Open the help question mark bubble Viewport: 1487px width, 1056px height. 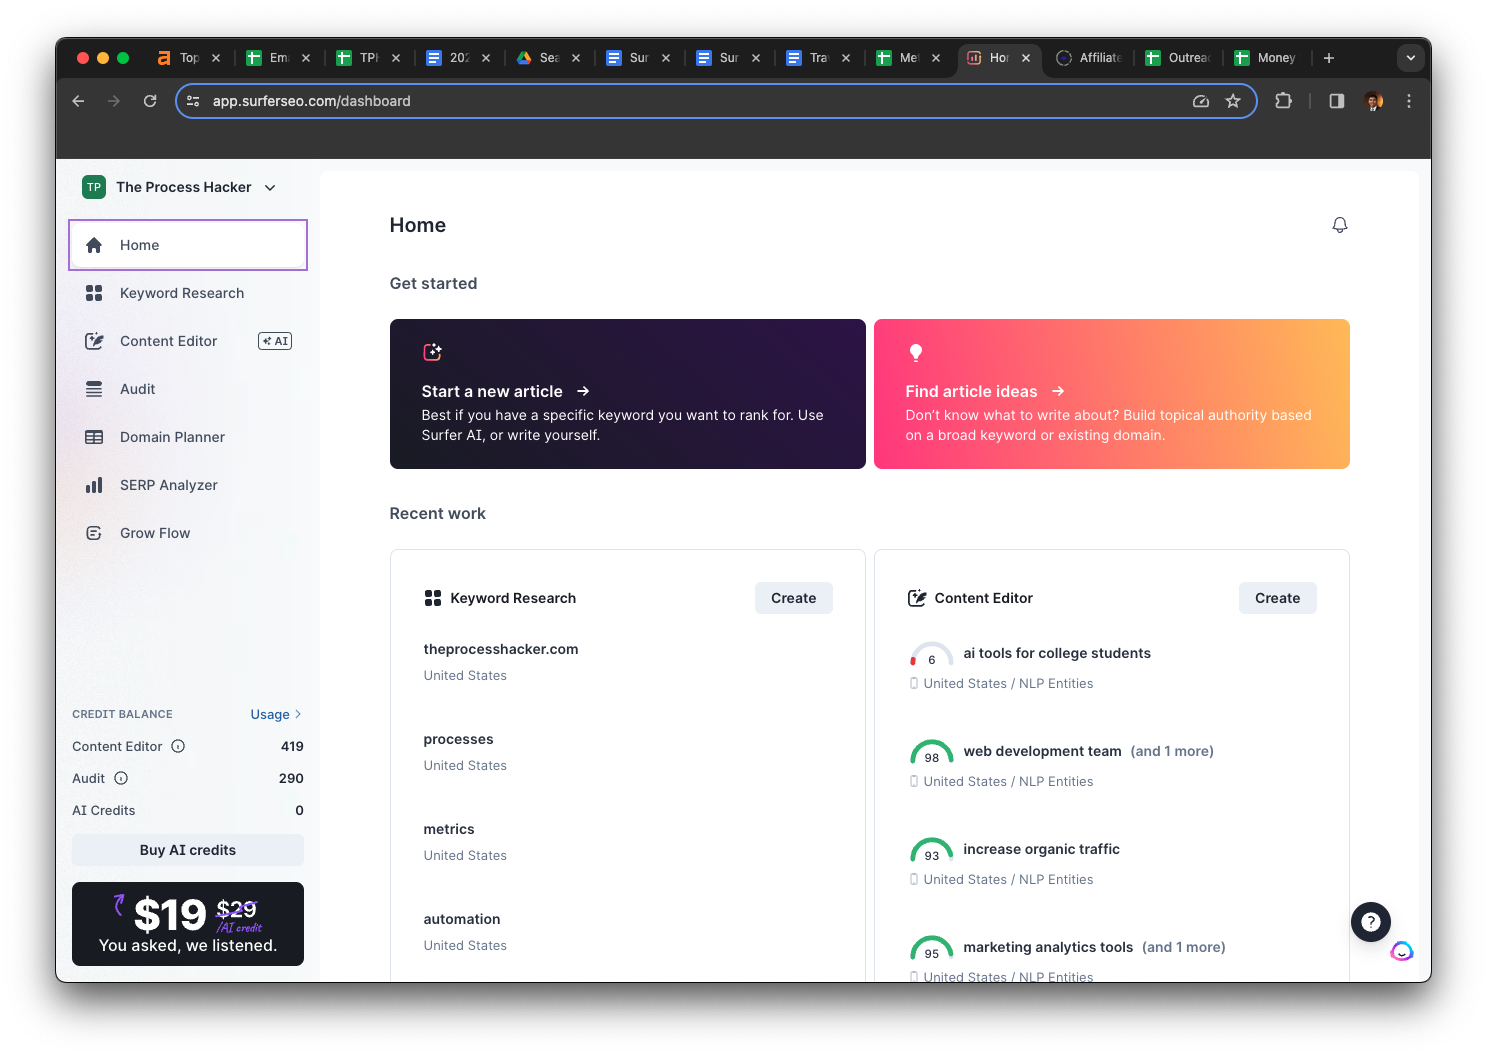click(1371, 922)
